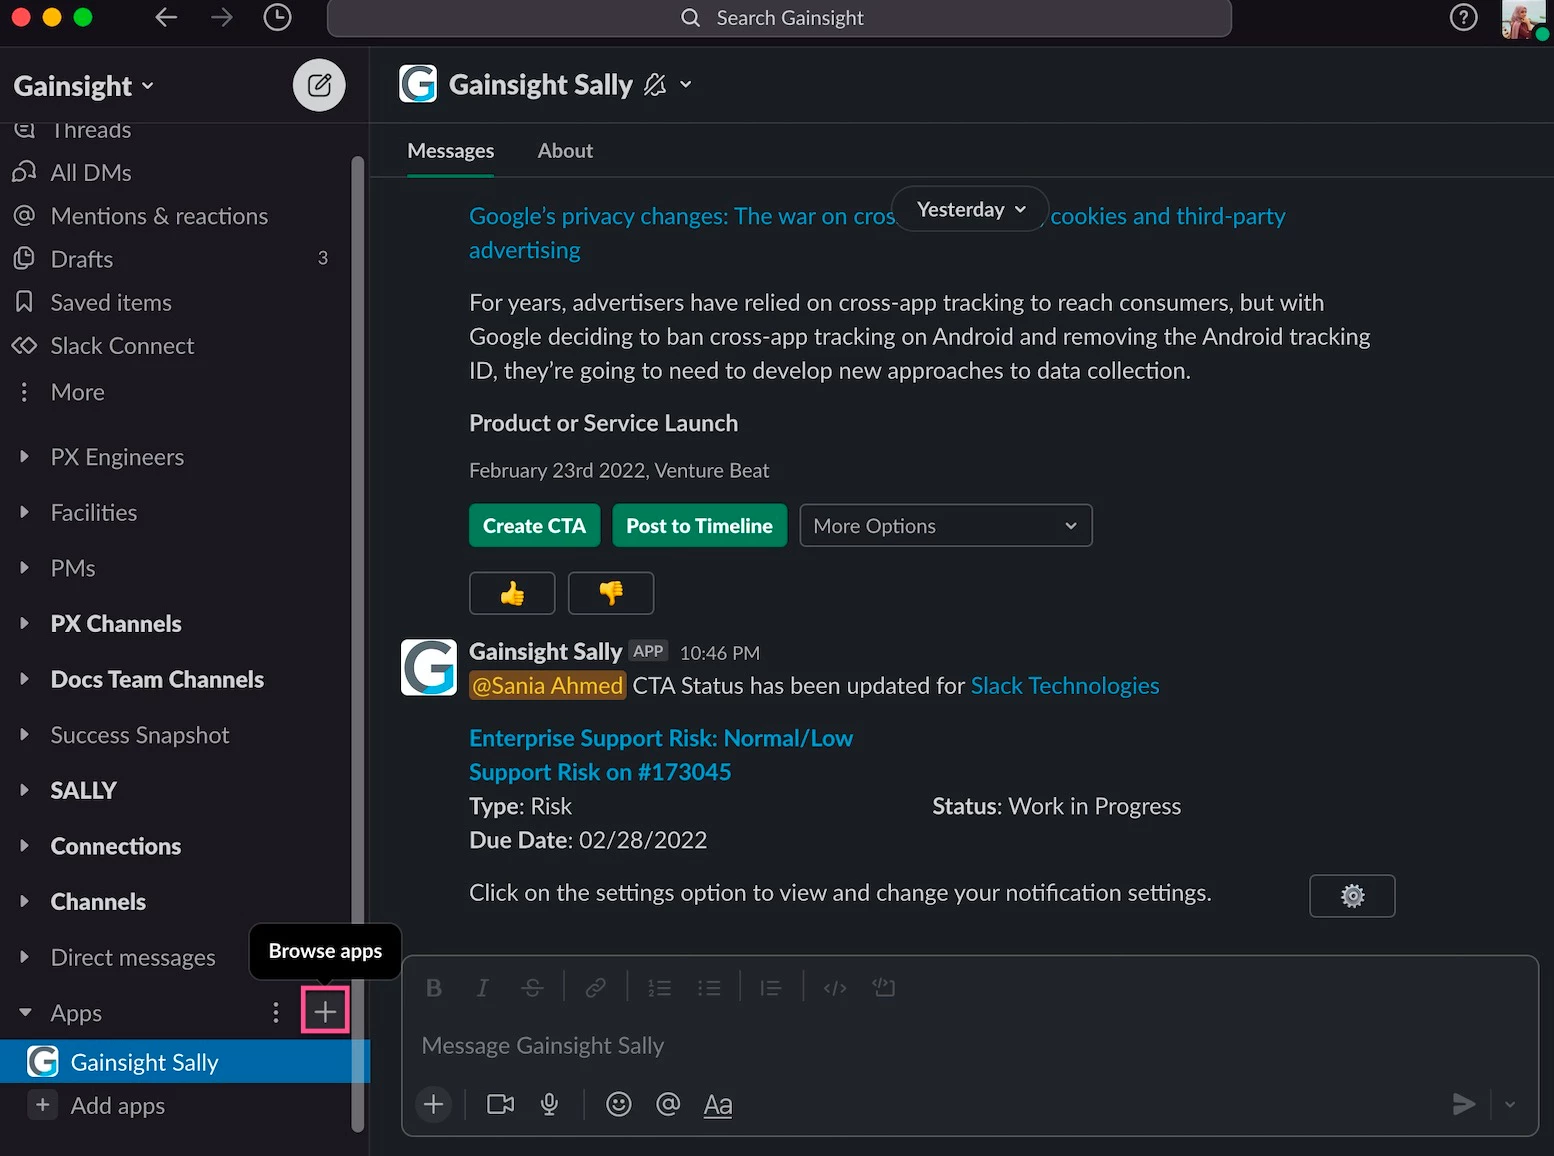The image size is (1554, 1156).
Task: Toggle bulleted list formatting
Action: click(x=709, y=988)
